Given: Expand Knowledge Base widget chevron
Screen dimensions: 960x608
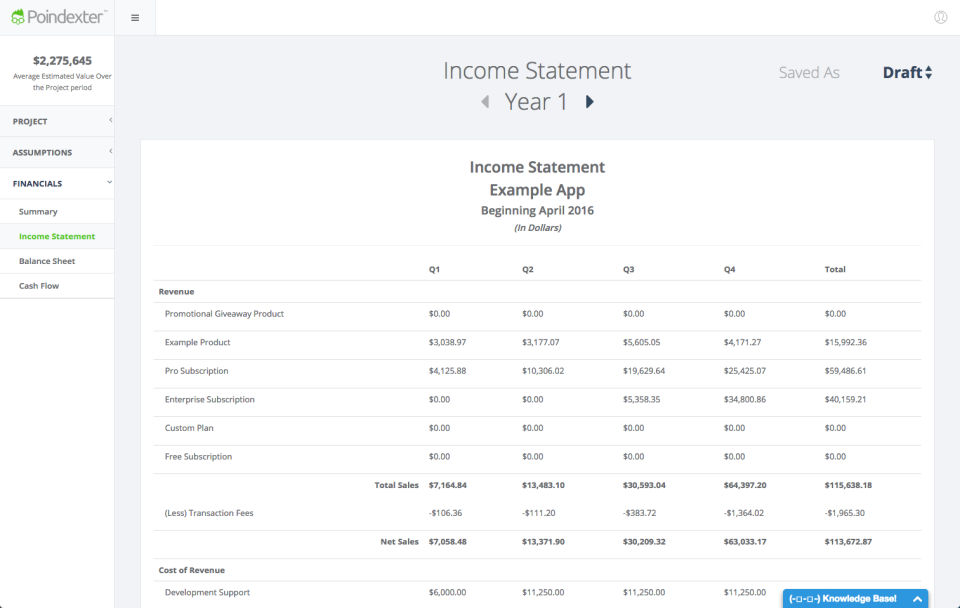Looking at the screenshot, I should [917, 599].
